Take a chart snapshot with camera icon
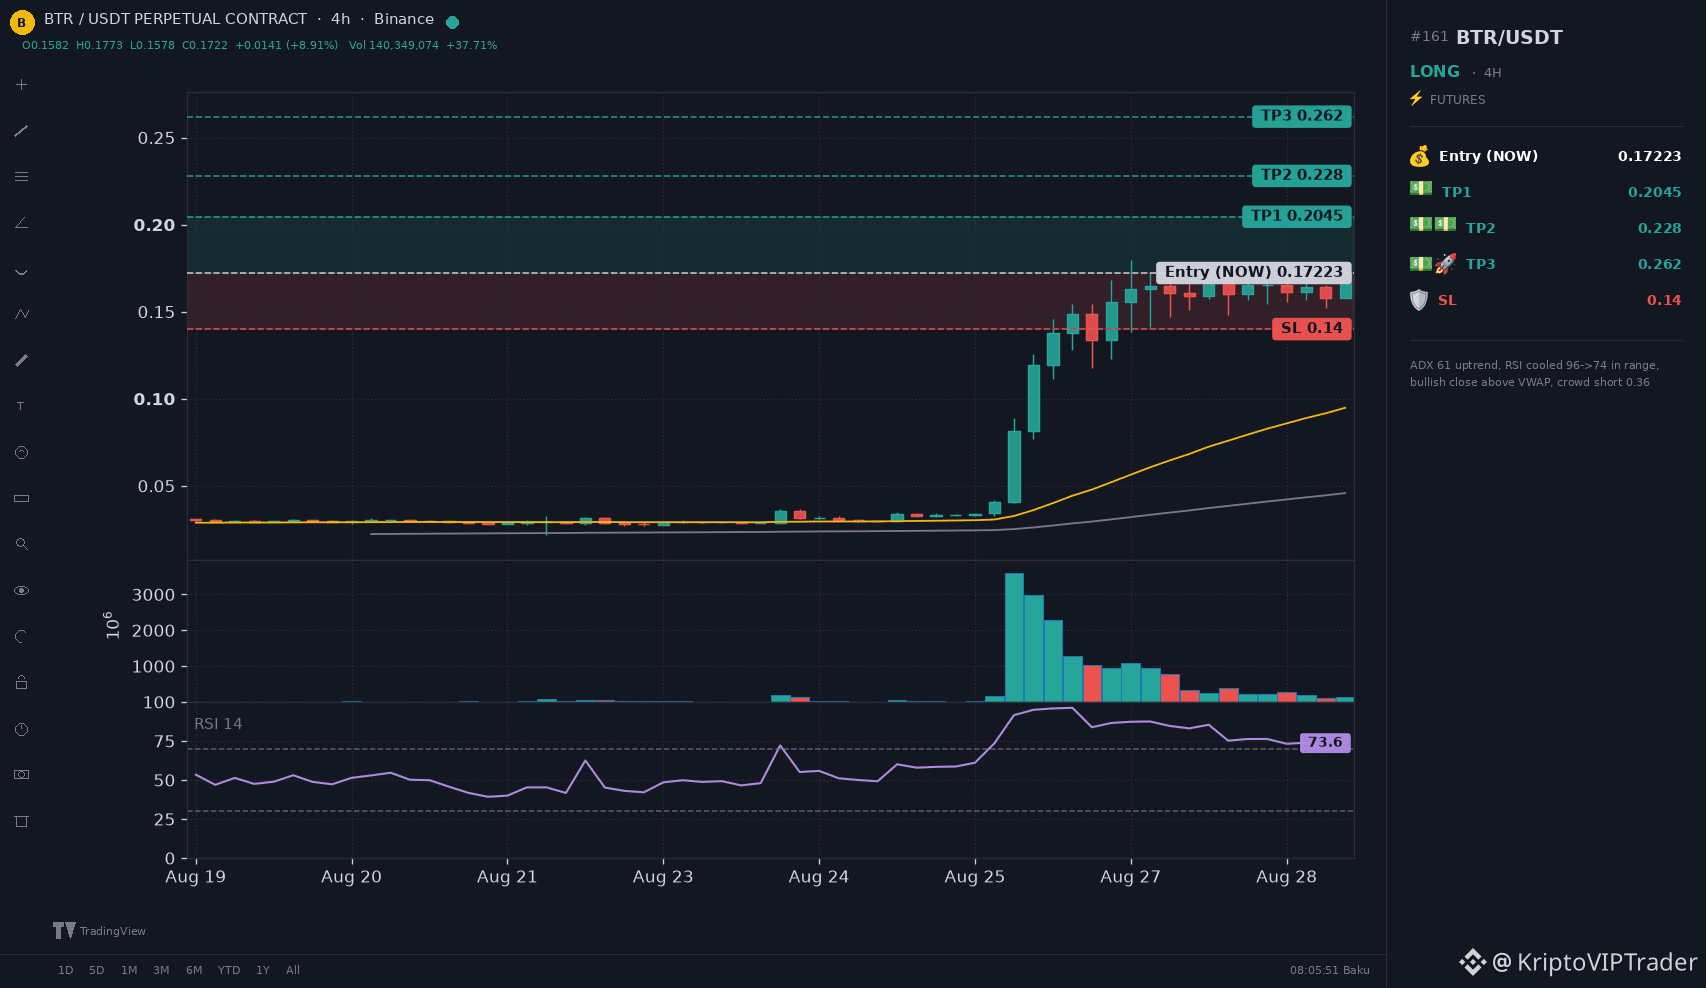Viewport: 1706px width, 988px height. coord(21,775)
